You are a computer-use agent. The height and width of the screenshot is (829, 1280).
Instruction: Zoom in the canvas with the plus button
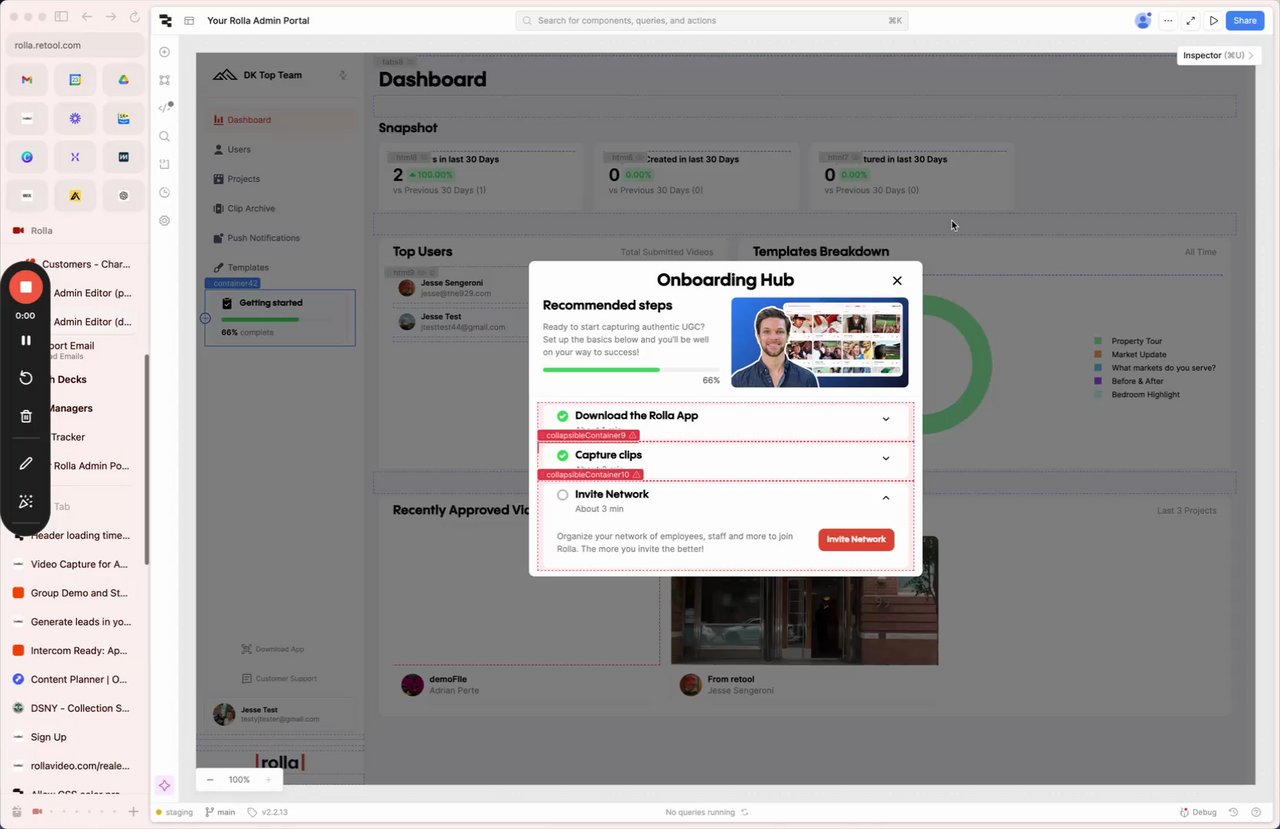tap(268, 780)
